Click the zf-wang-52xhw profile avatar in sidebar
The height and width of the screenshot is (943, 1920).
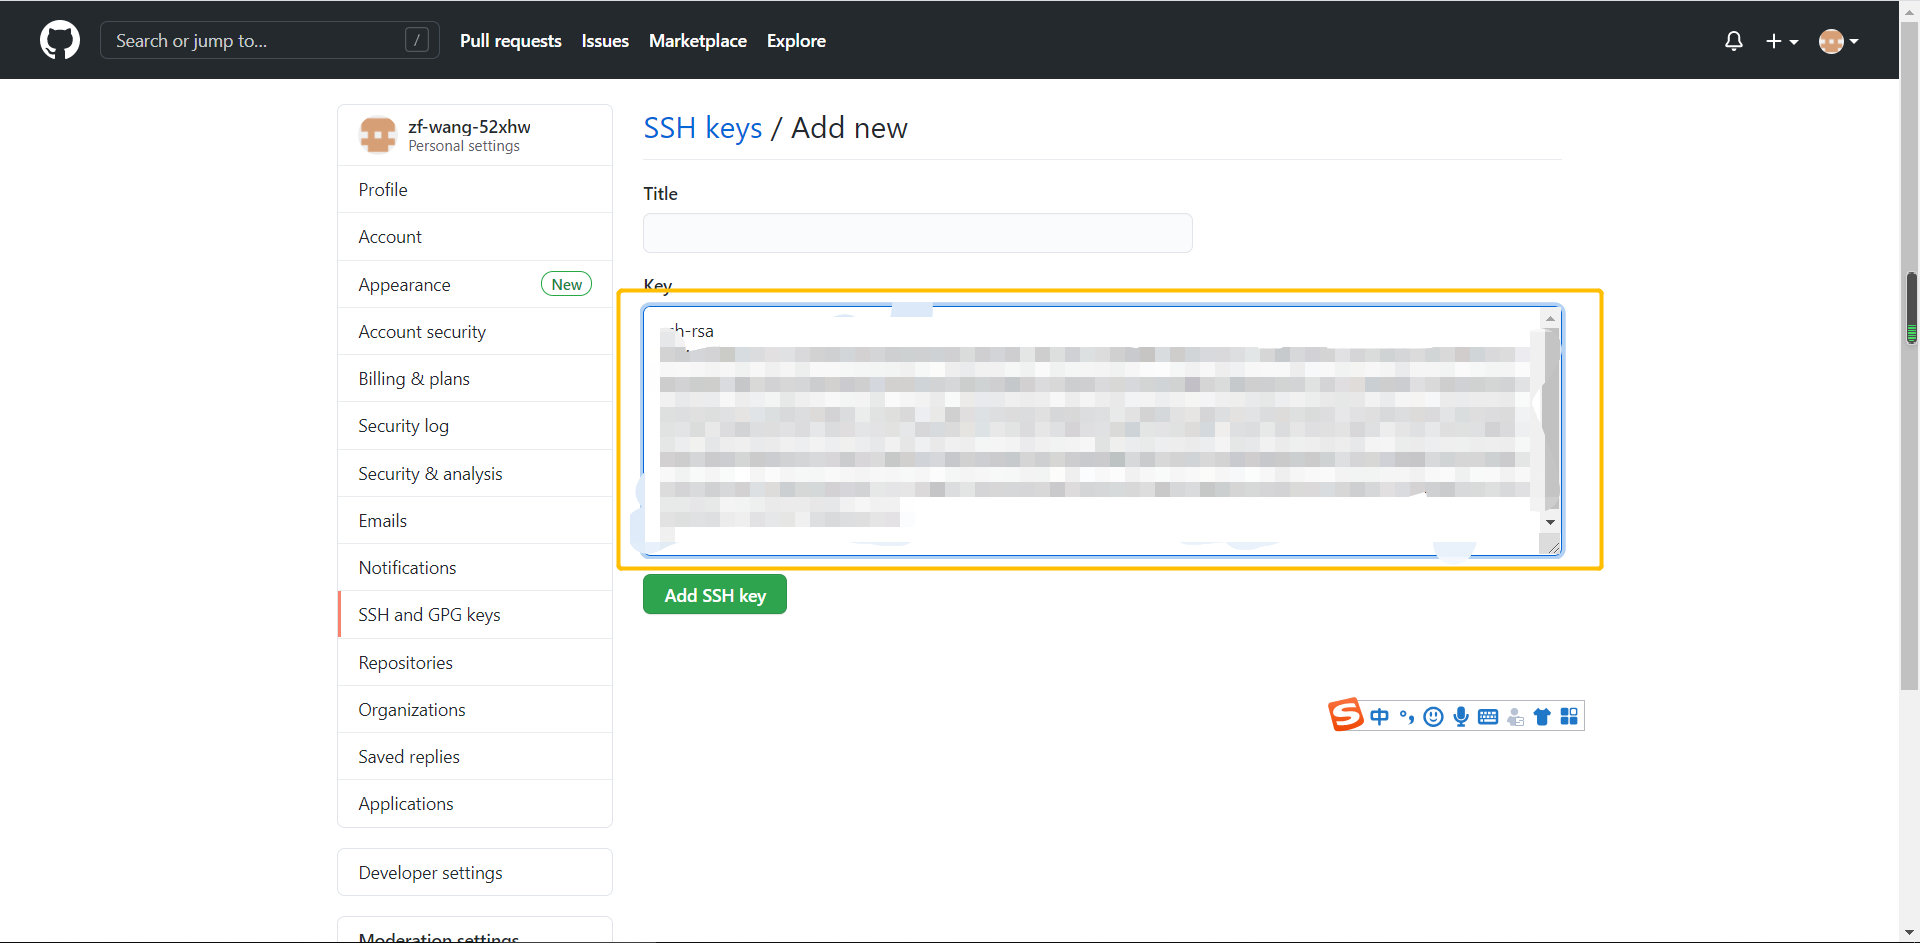tap(378, 135)
